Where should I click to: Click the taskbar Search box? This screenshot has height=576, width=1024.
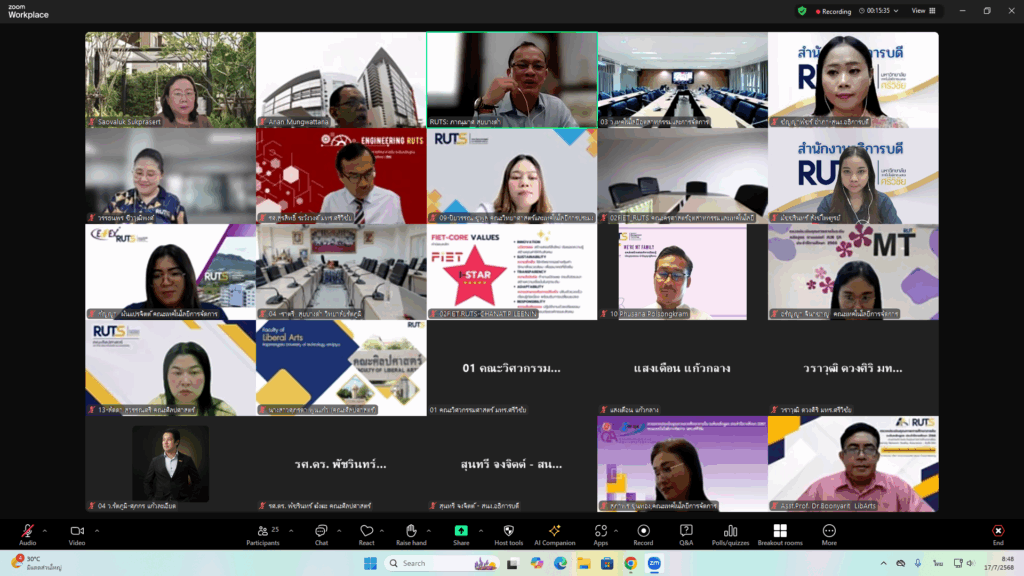point(442,564)
